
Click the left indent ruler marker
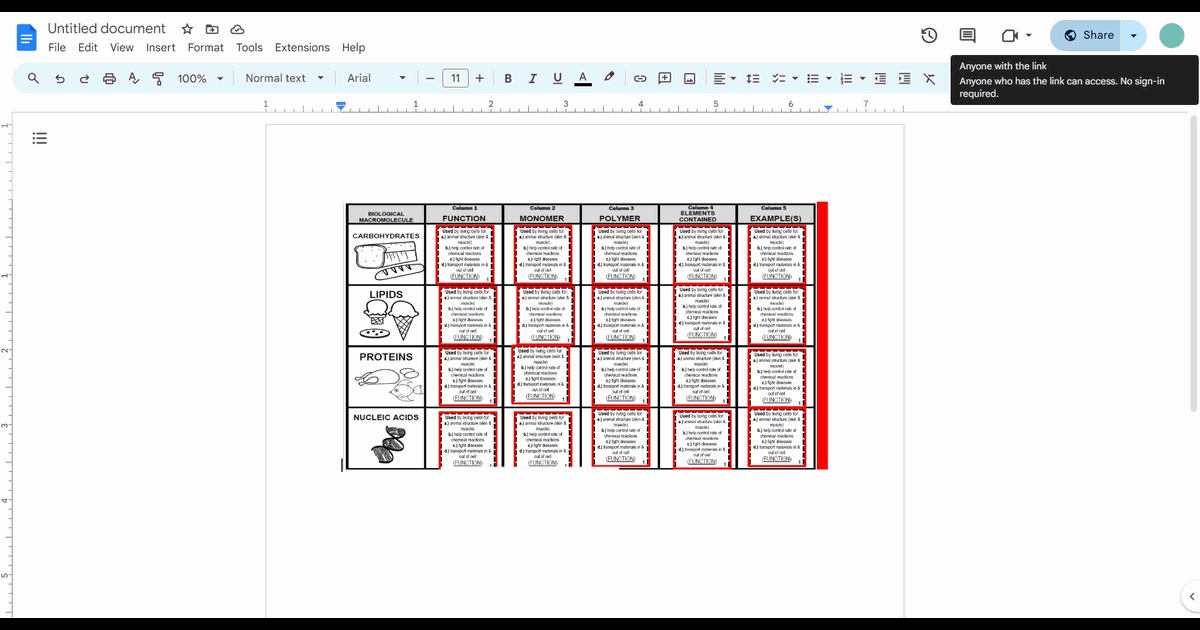pos(341,106)
